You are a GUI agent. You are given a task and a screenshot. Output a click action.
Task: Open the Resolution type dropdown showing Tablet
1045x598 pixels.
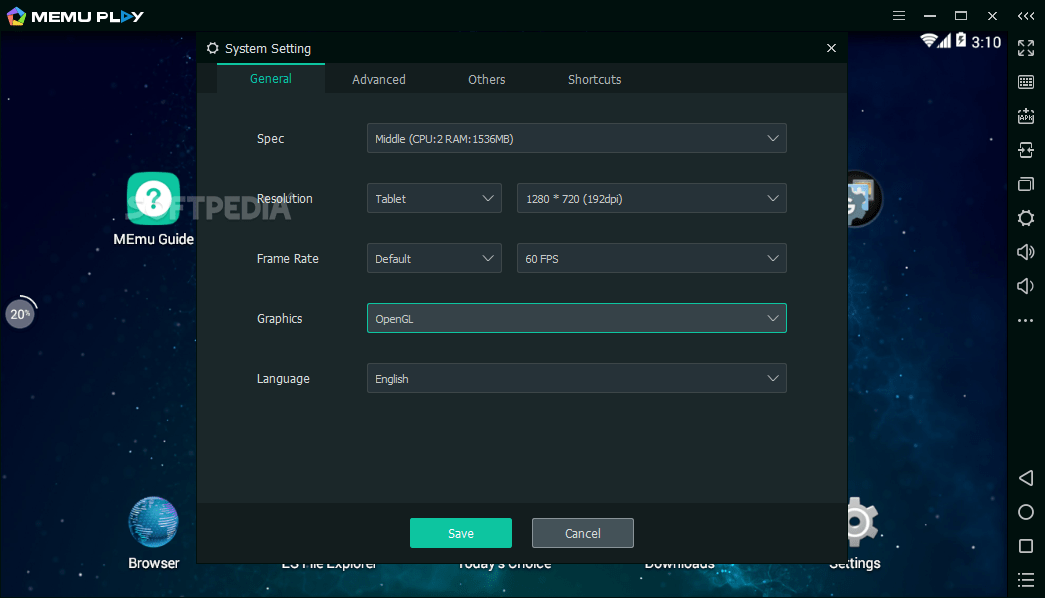(434, 198)
